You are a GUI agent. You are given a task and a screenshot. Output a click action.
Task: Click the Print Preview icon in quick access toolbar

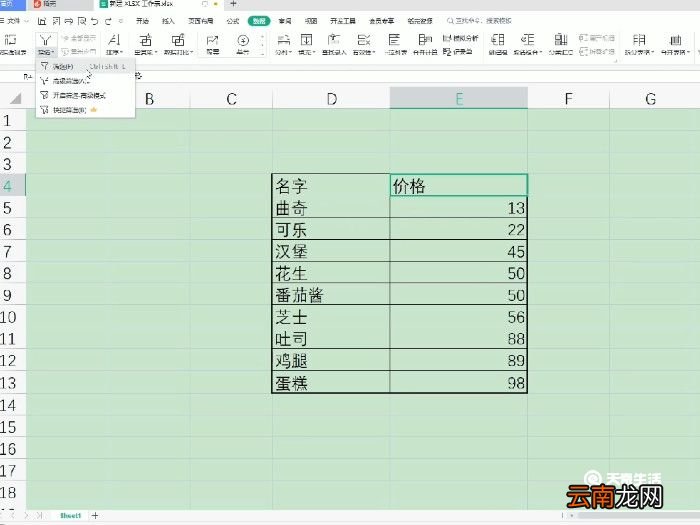[x=82, y=21]
